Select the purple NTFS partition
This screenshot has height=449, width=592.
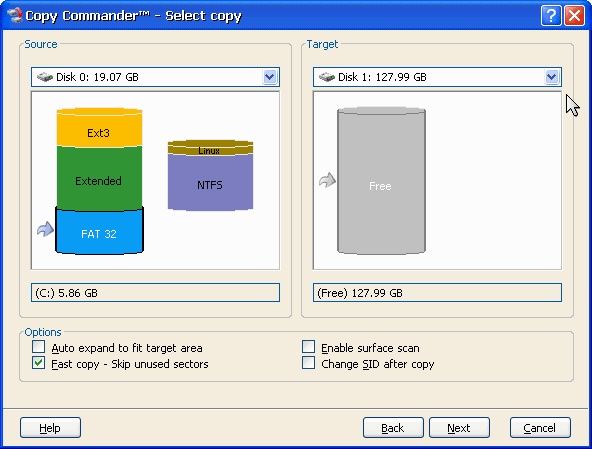point(210,182)
